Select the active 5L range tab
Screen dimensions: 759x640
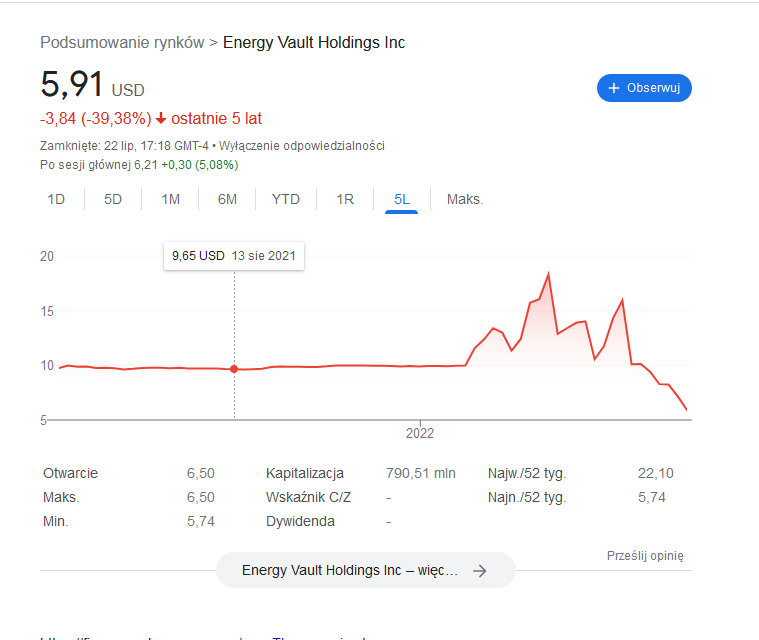[402, 199]
